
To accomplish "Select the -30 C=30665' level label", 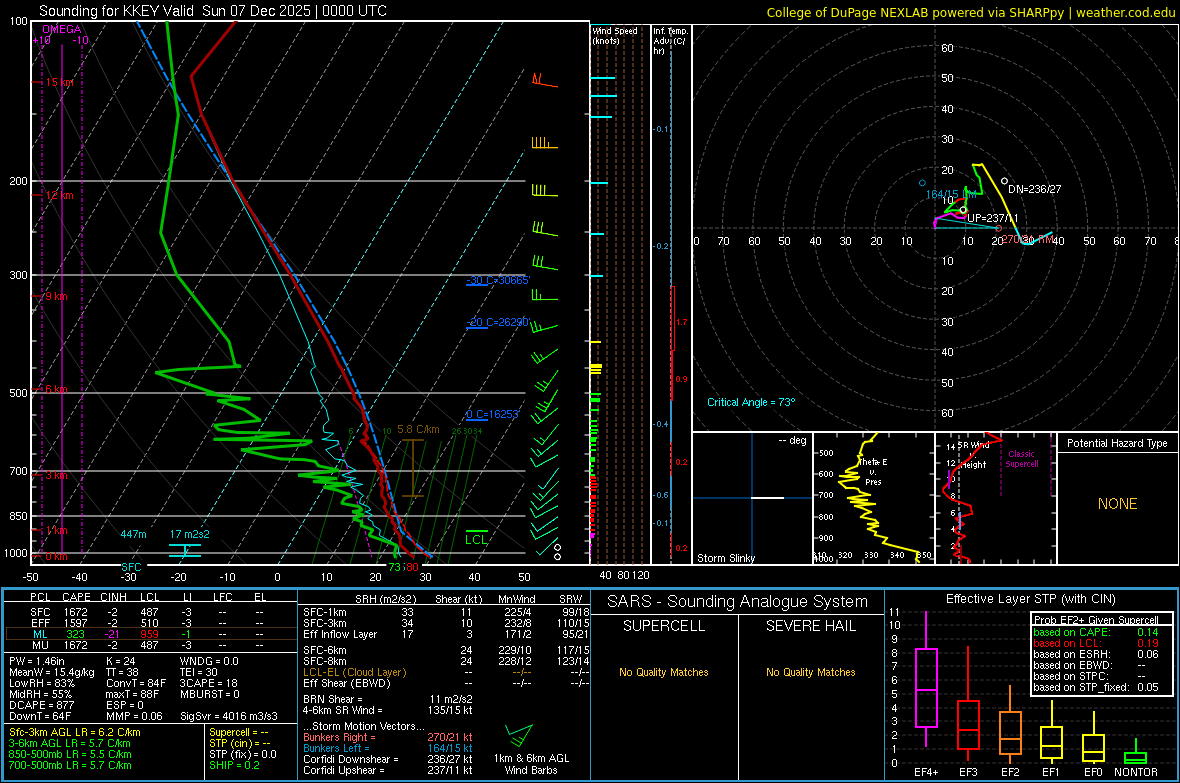I will click(x=497, y=280).
